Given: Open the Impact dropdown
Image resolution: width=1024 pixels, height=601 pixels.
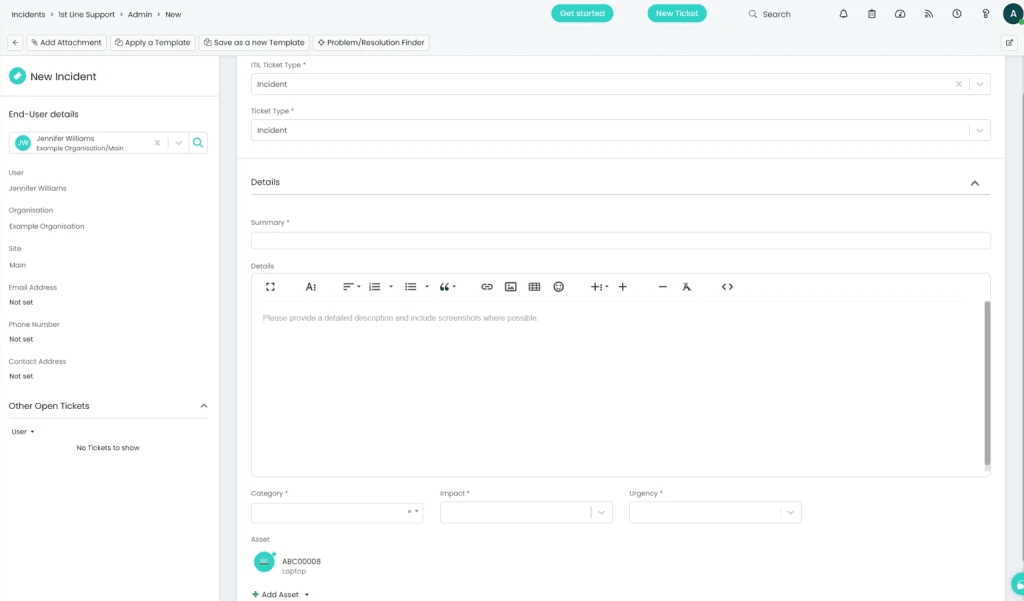Looking at the screenshot, I should tap(601, 512).
